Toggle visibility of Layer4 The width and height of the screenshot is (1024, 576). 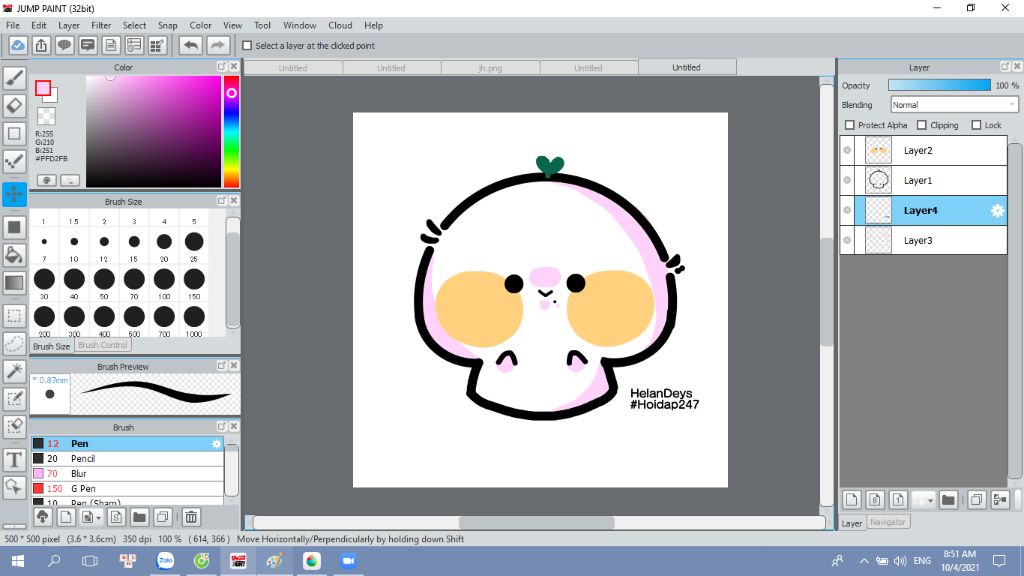(x=847, y=210)
